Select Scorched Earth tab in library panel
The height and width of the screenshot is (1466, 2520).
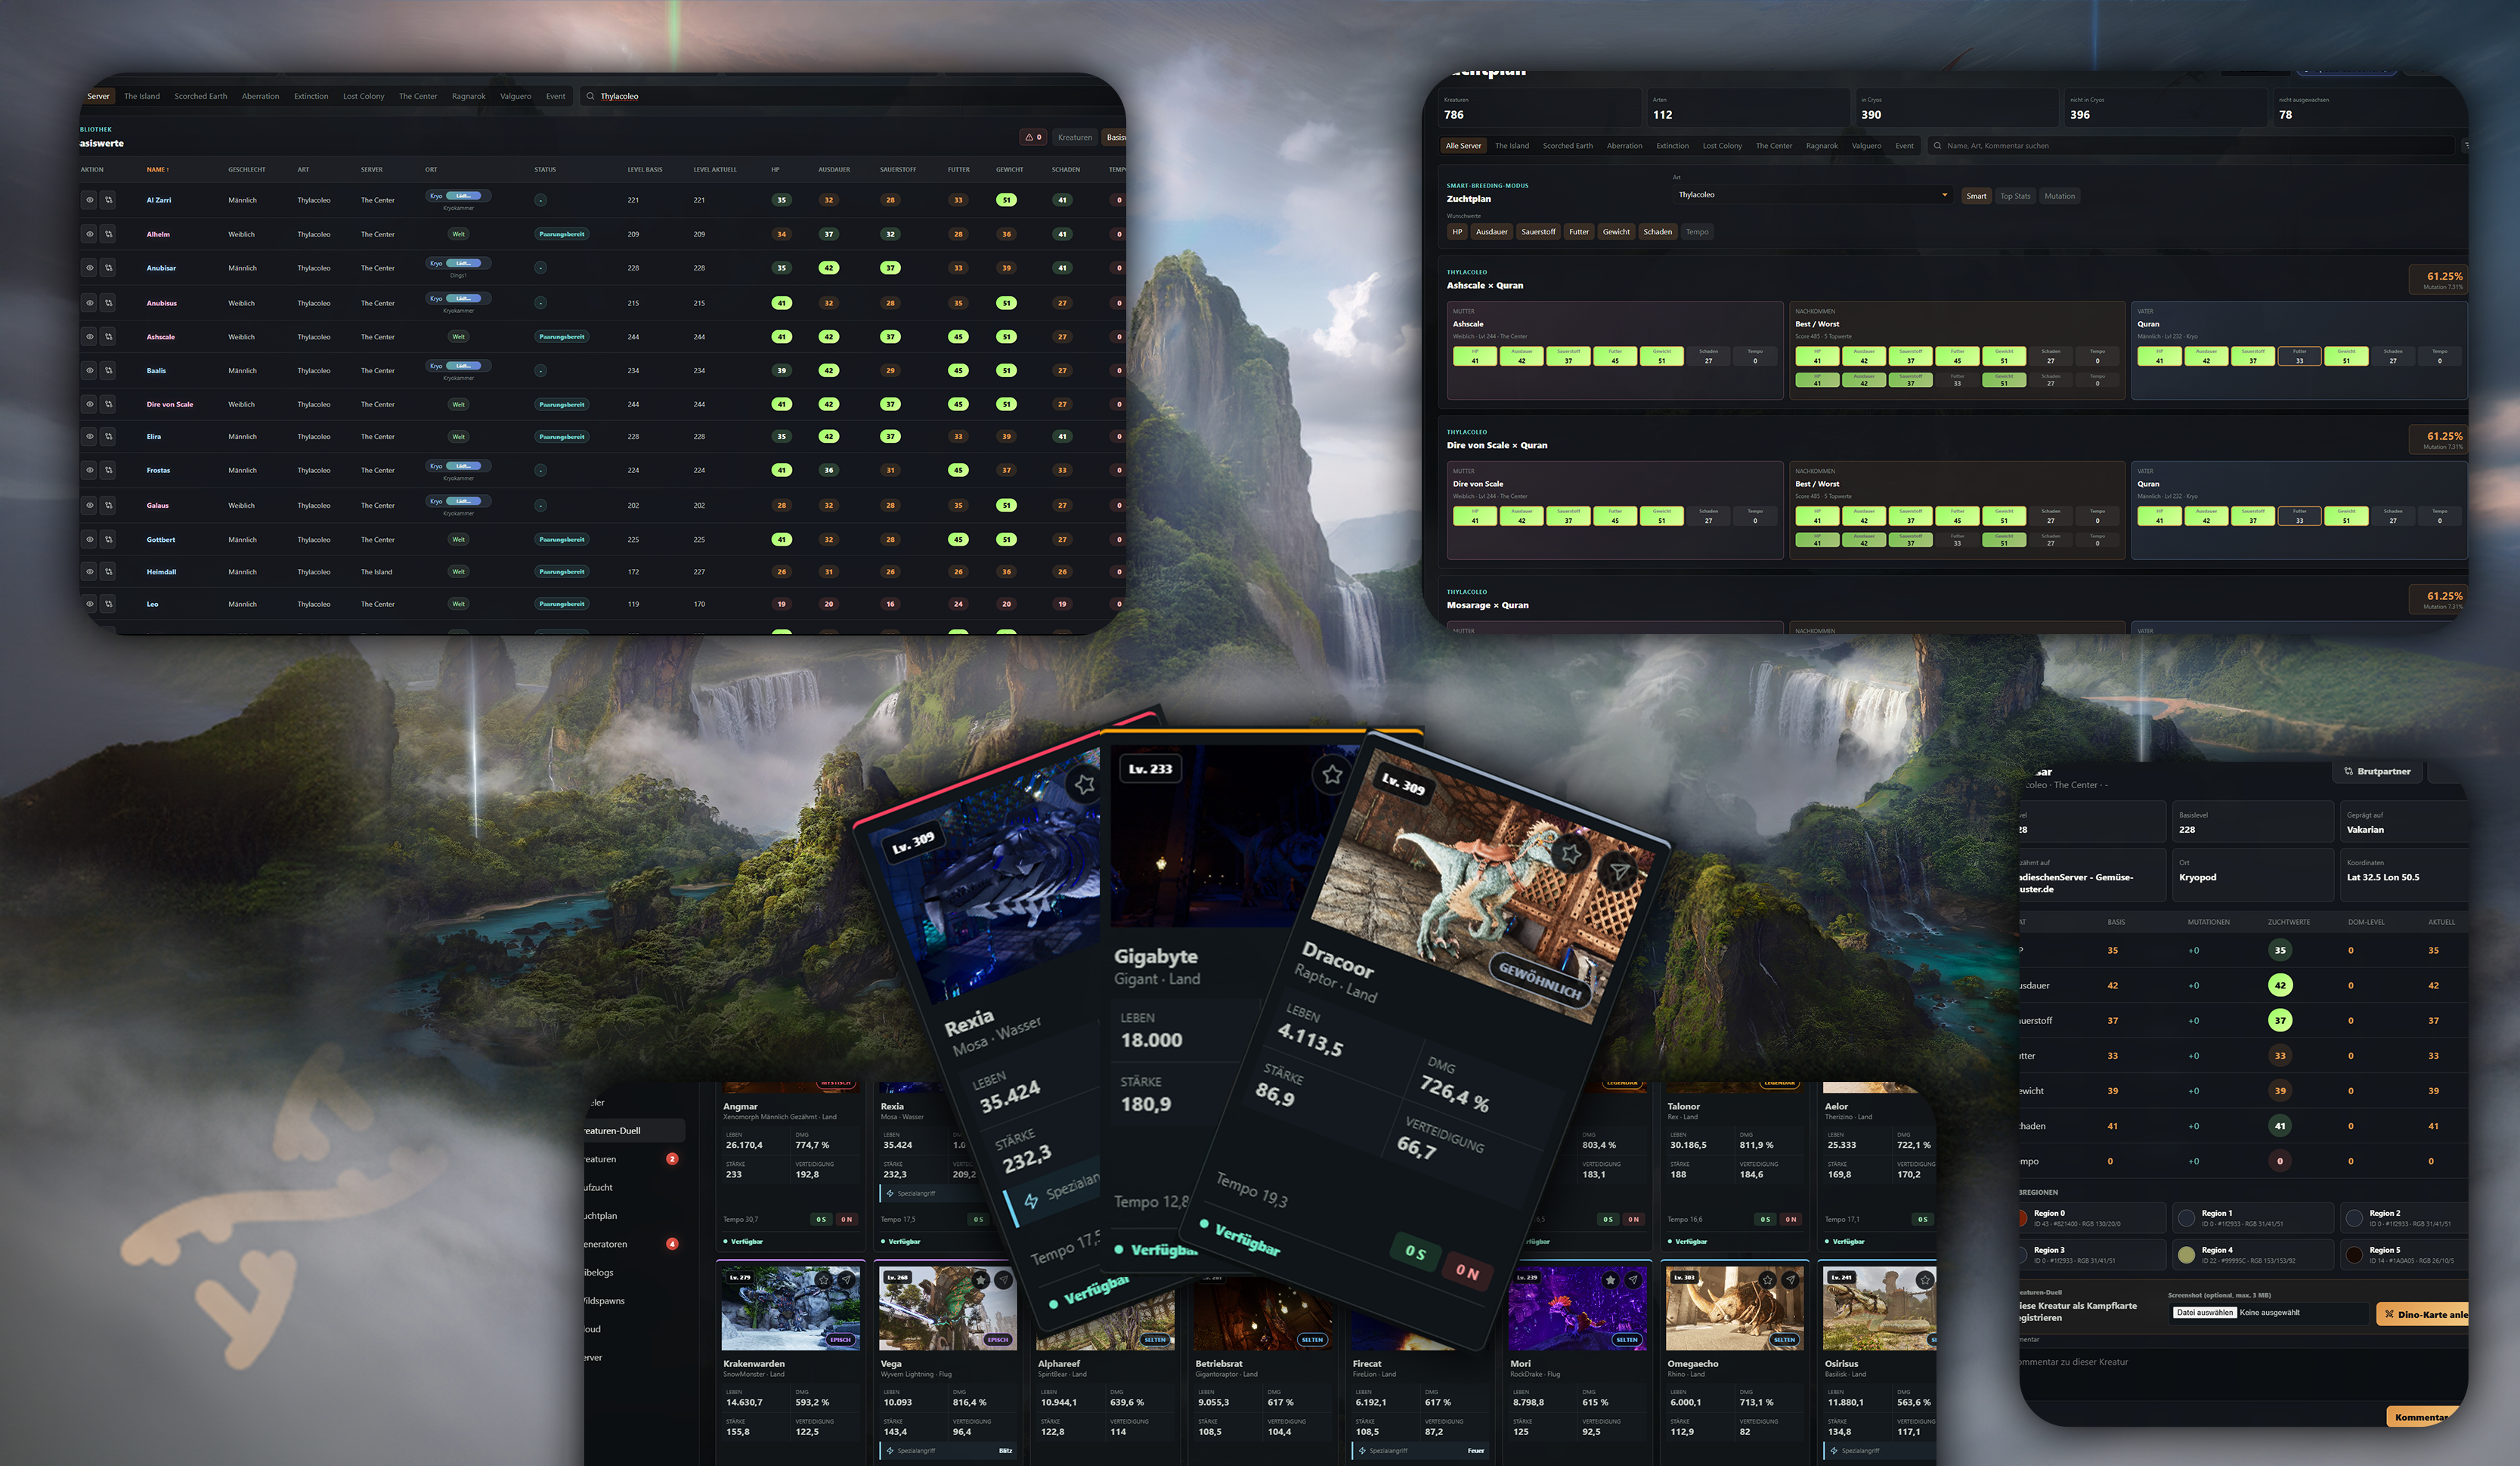coord(200,96)
